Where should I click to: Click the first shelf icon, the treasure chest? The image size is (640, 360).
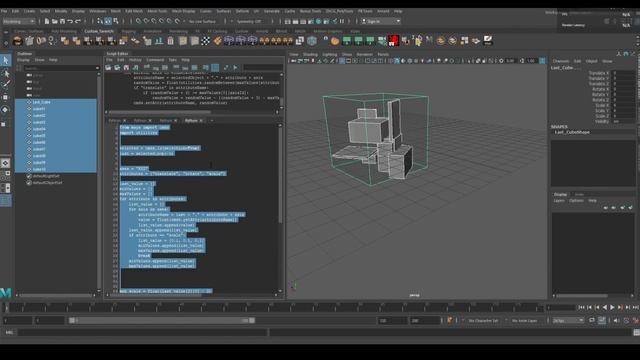[x=18, y=41]
